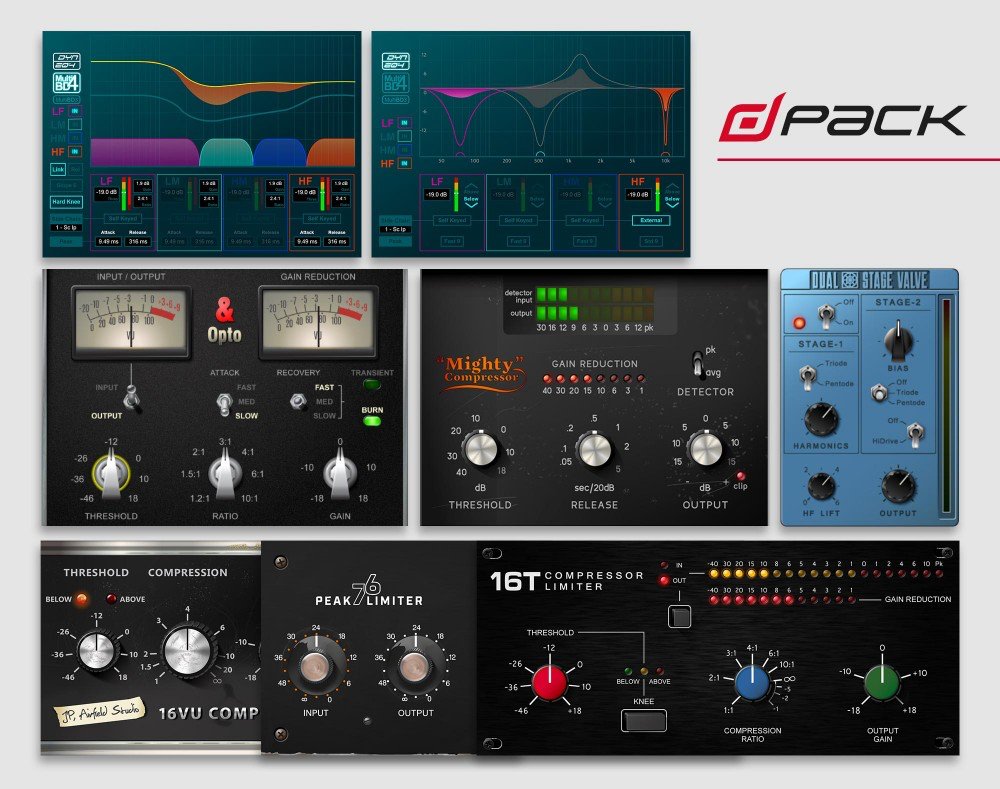Click the Below chevron on the HF band
Viewport: 1000px width, 789px height.
(x=672, y=204)
